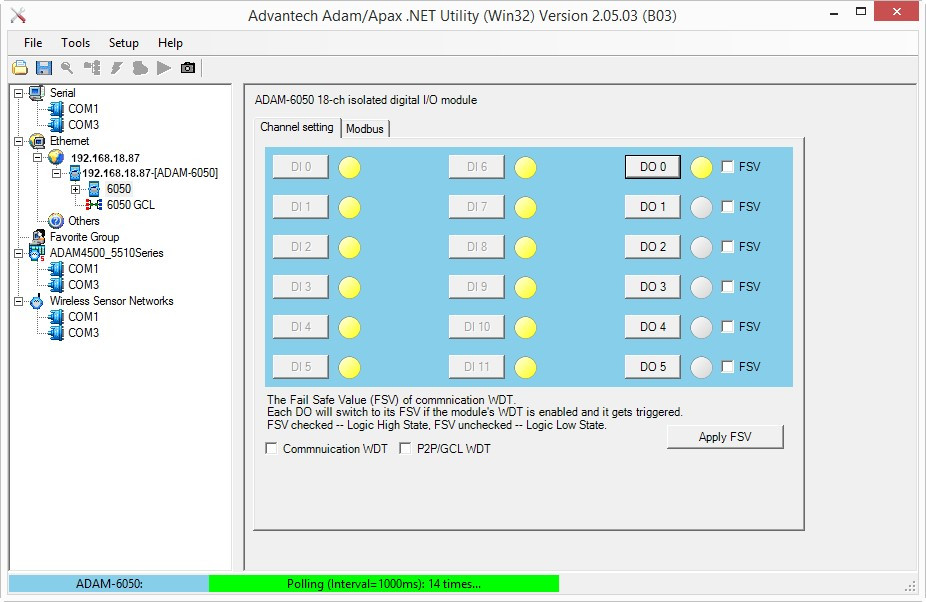The height and width of the screenshot is (602, 926).
Task: Click the 6050 GCL logic icon
Action: point(93,205)
